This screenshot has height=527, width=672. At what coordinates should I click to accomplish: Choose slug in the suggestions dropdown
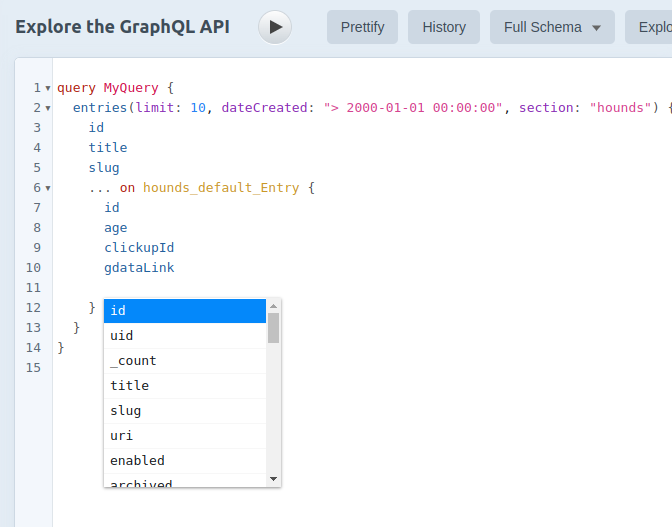pyautogui.click(x=185, y=411)
